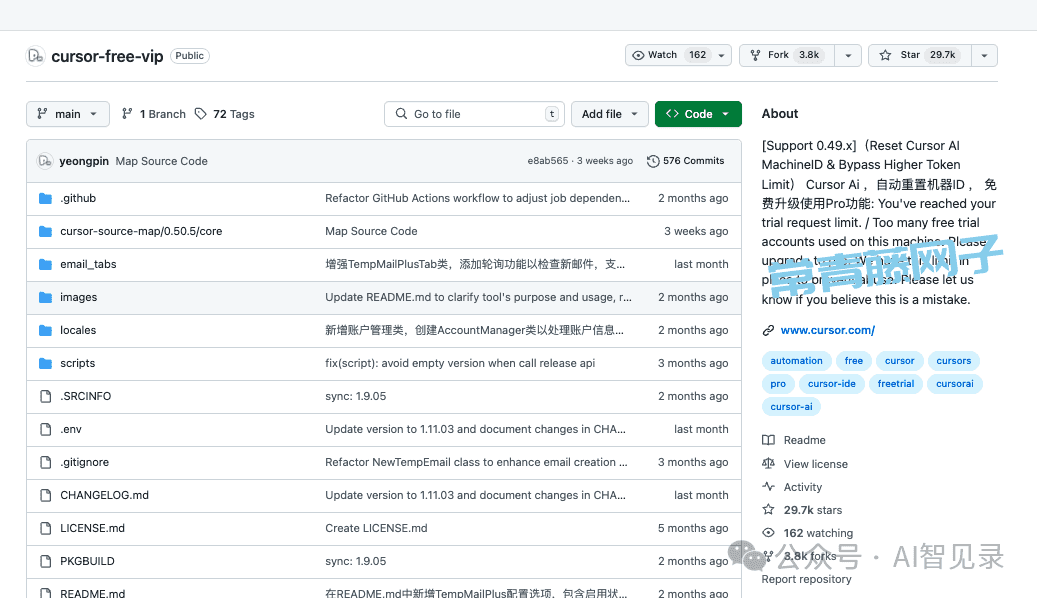Expand the main branch dropdown
This screenshot has width=1037, height=598.
click(68, 114)
